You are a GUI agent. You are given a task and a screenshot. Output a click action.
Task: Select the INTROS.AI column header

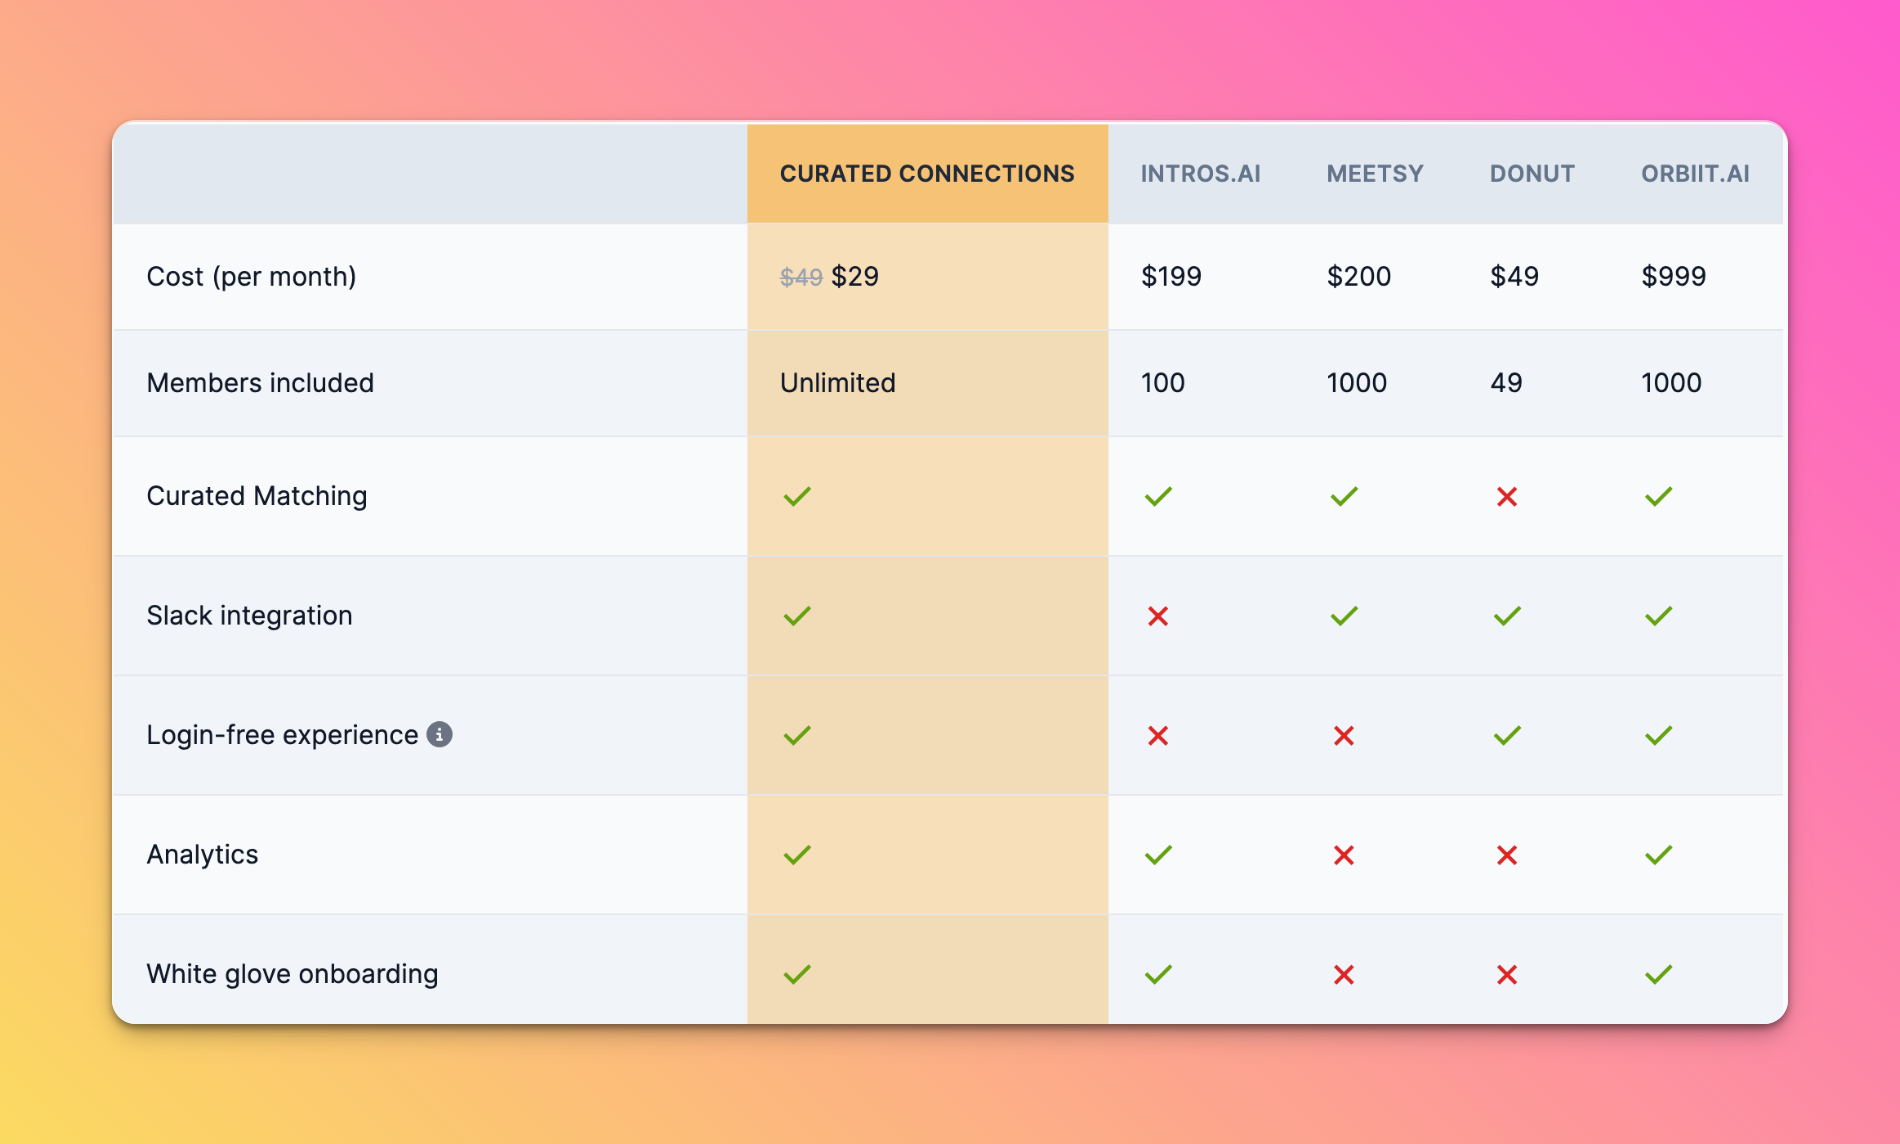point(1200,174)
